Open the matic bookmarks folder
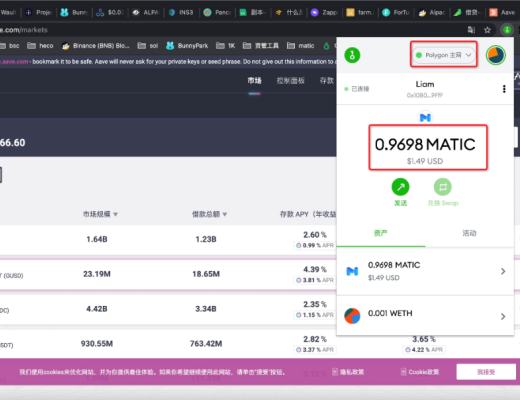520x400 pixels. tap(300, 46)
